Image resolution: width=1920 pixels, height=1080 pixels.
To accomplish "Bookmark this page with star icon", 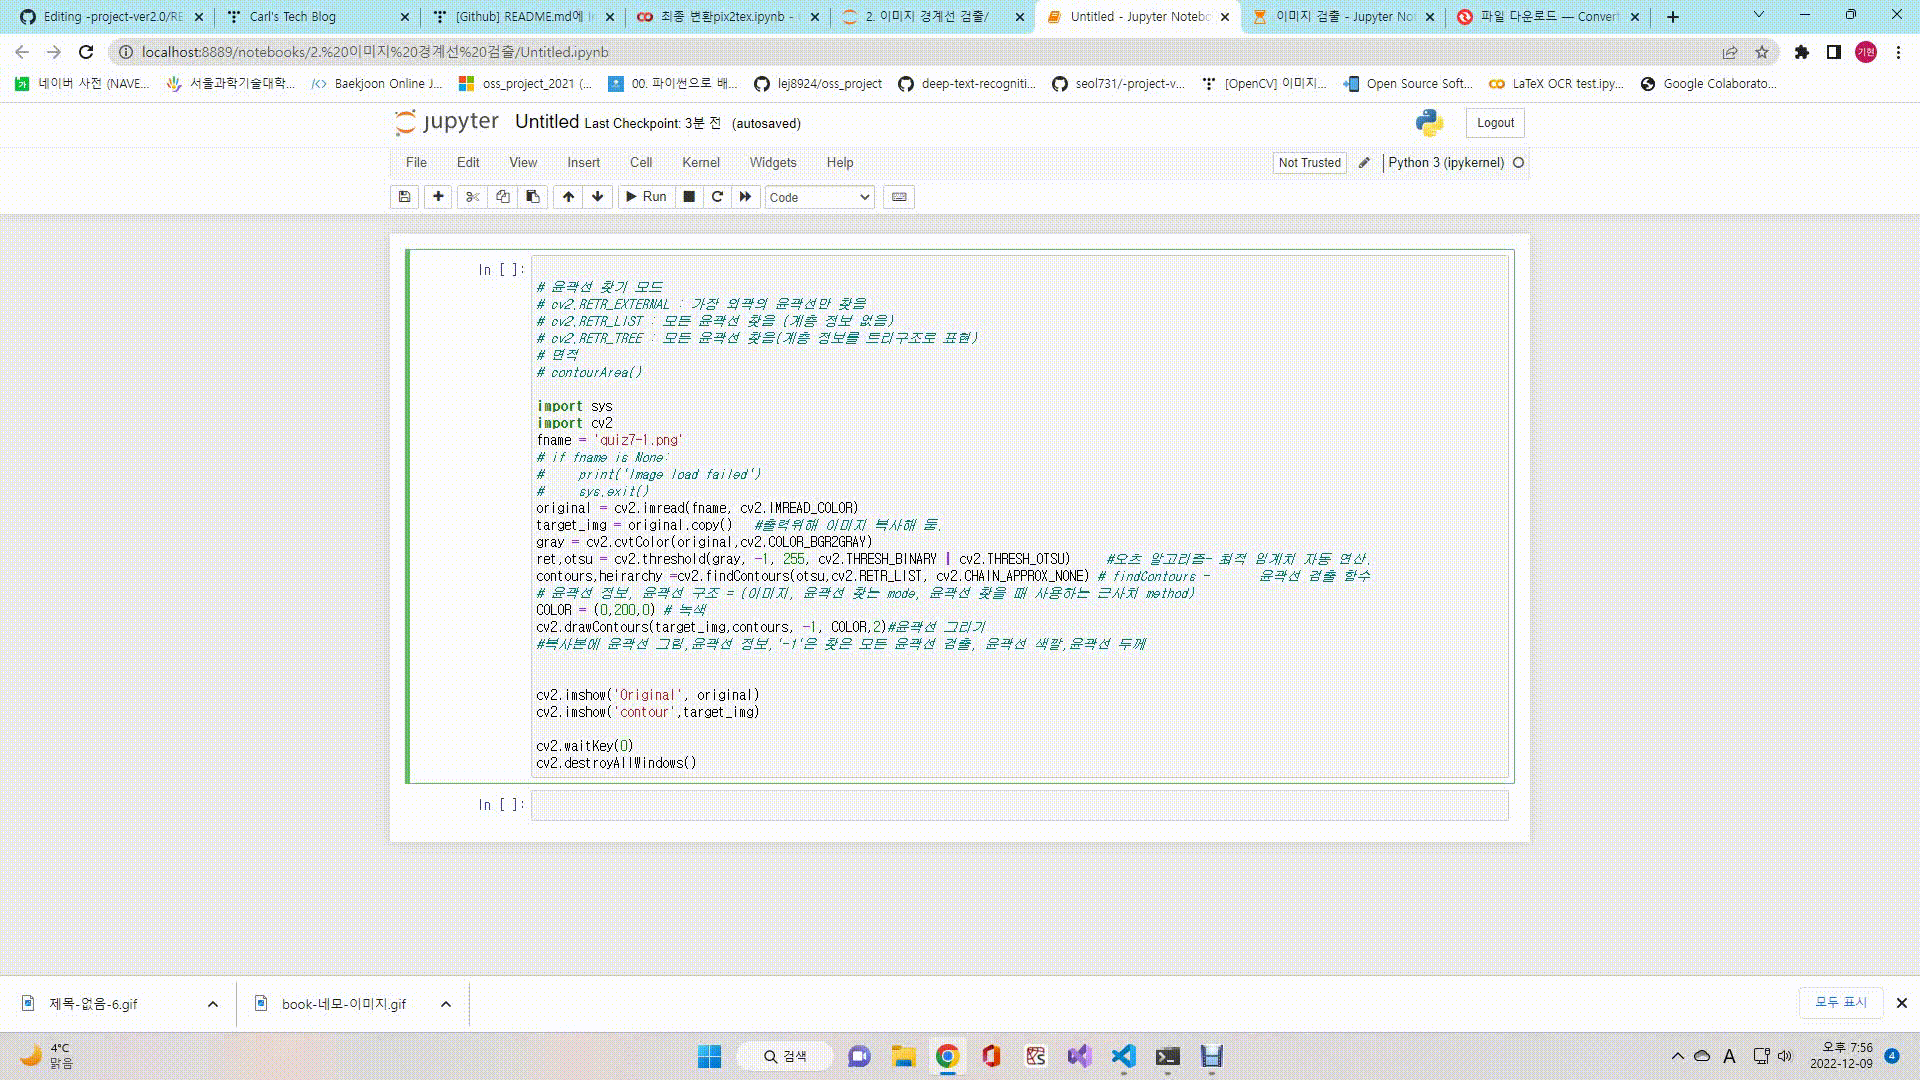I will click(1762, 52).
